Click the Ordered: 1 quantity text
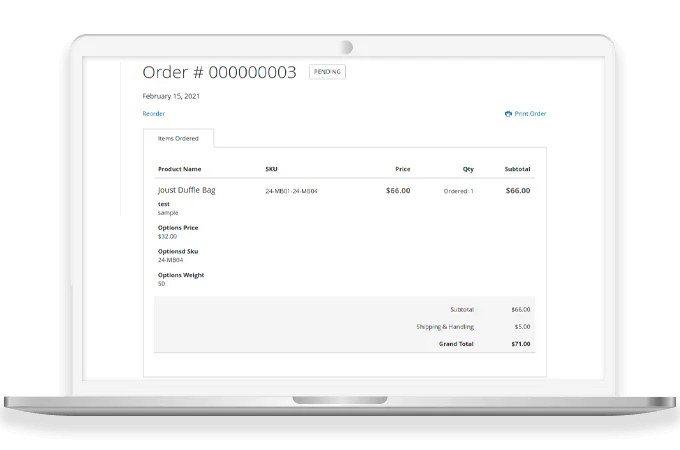680x450 pixels. tap(458, 191)
